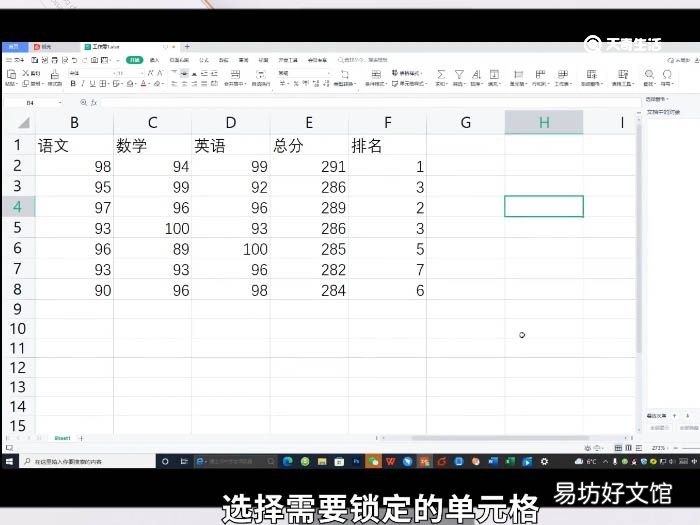Click the Windows Start button

click(9, 461)
